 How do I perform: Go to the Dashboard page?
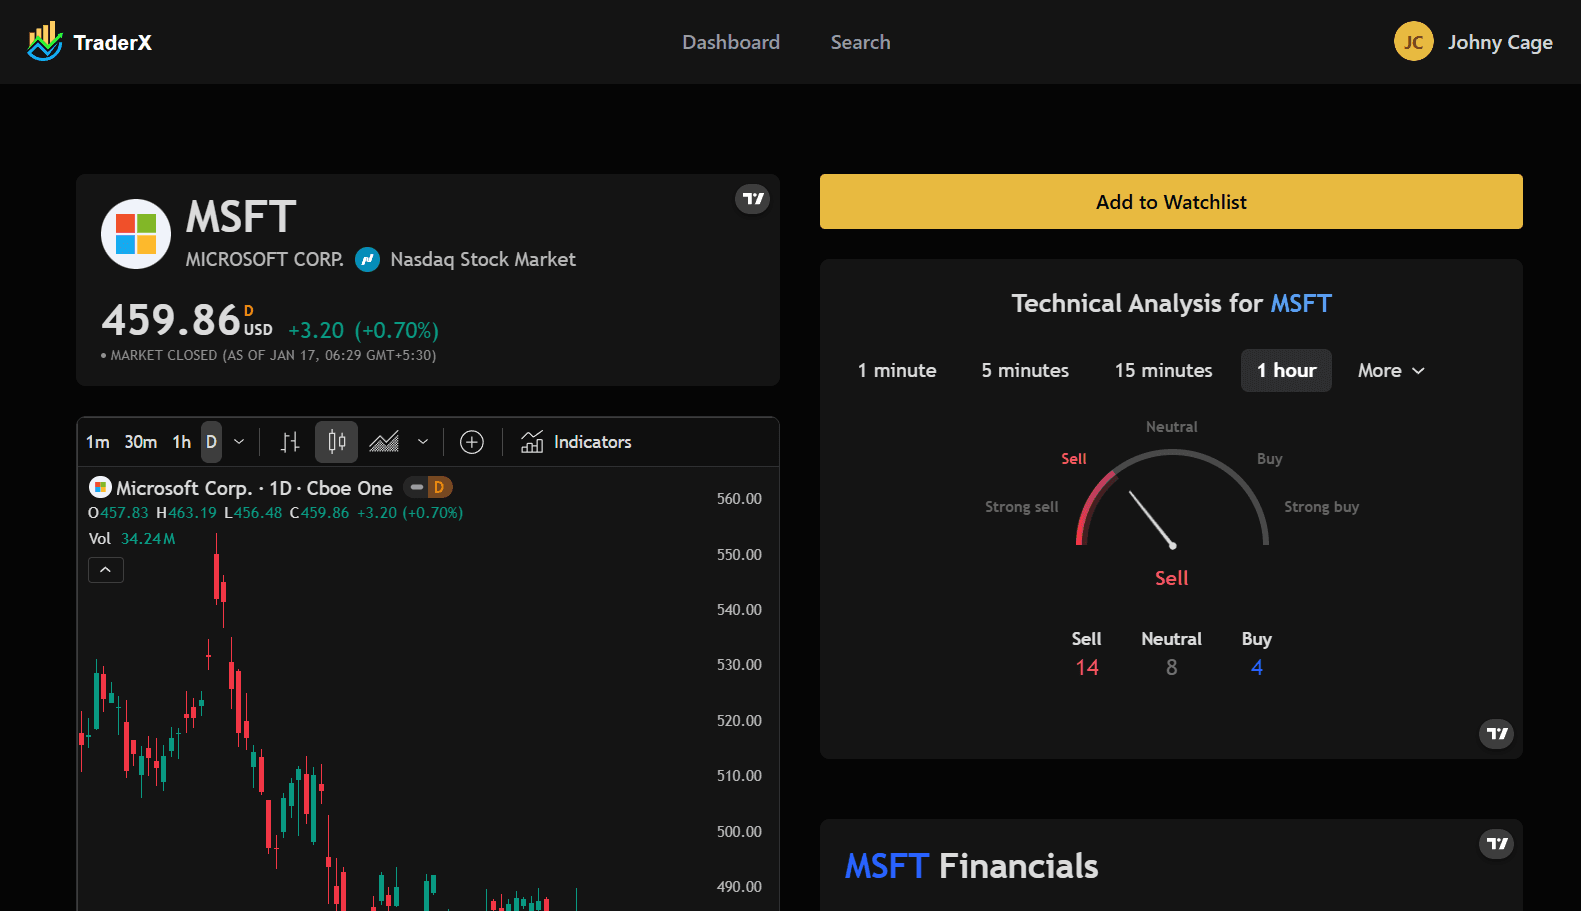pos(731,42)
